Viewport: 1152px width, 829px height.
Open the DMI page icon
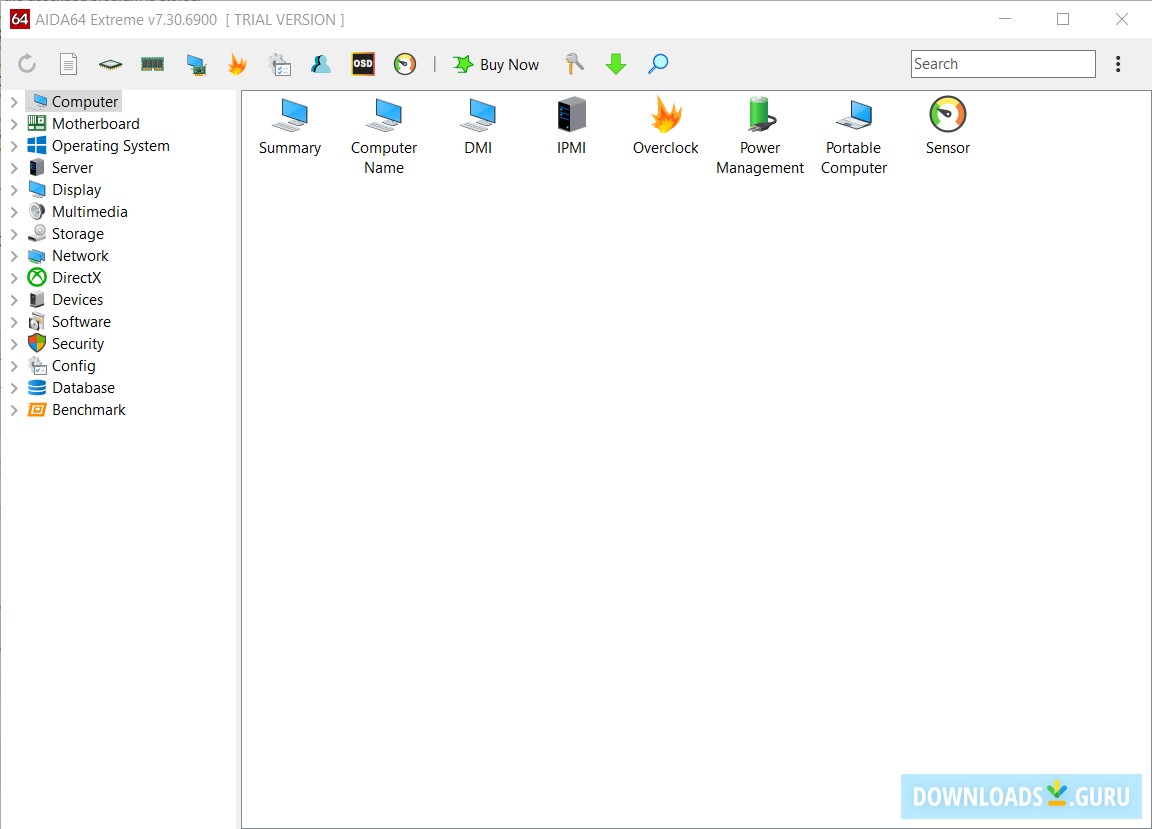(478, 126)
